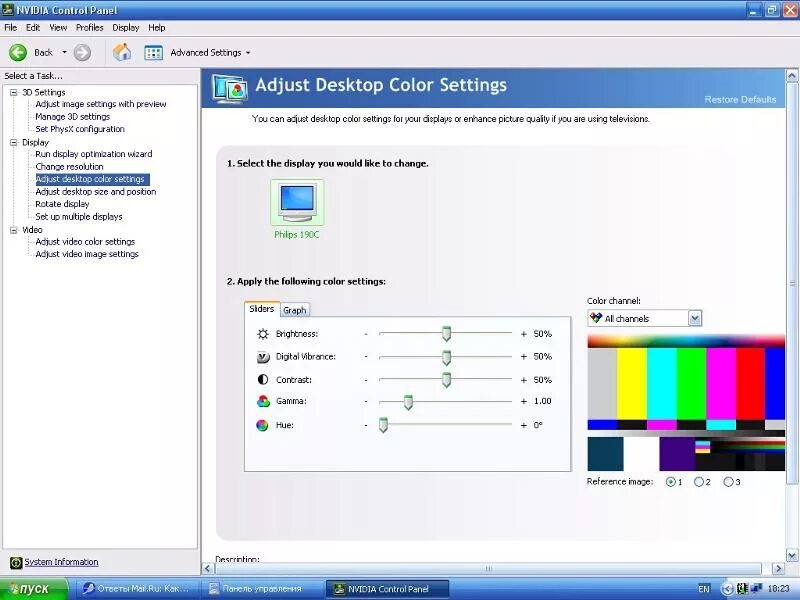
Task: Open Set PhysX configuration task
Action: coord(80,129)
